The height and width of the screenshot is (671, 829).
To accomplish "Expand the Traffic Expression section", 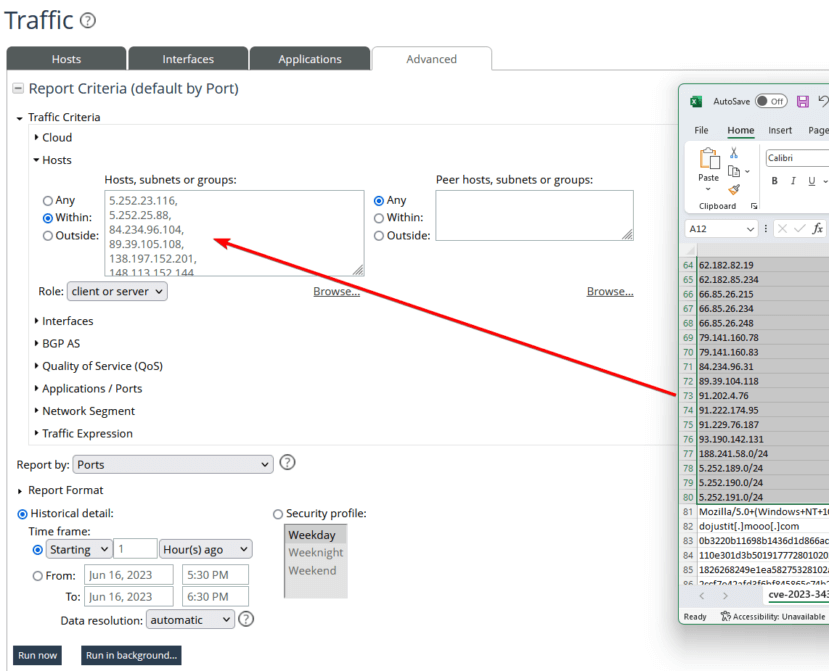I will [36, 433].
